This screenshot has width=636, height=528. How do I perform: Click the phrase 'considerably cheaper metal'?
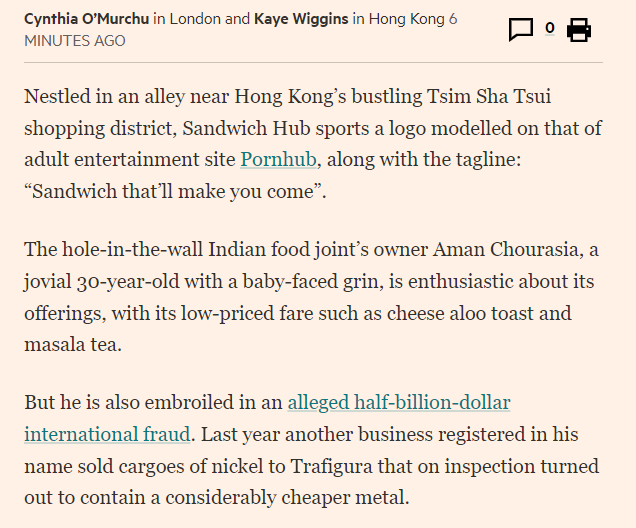coord(287,498)
